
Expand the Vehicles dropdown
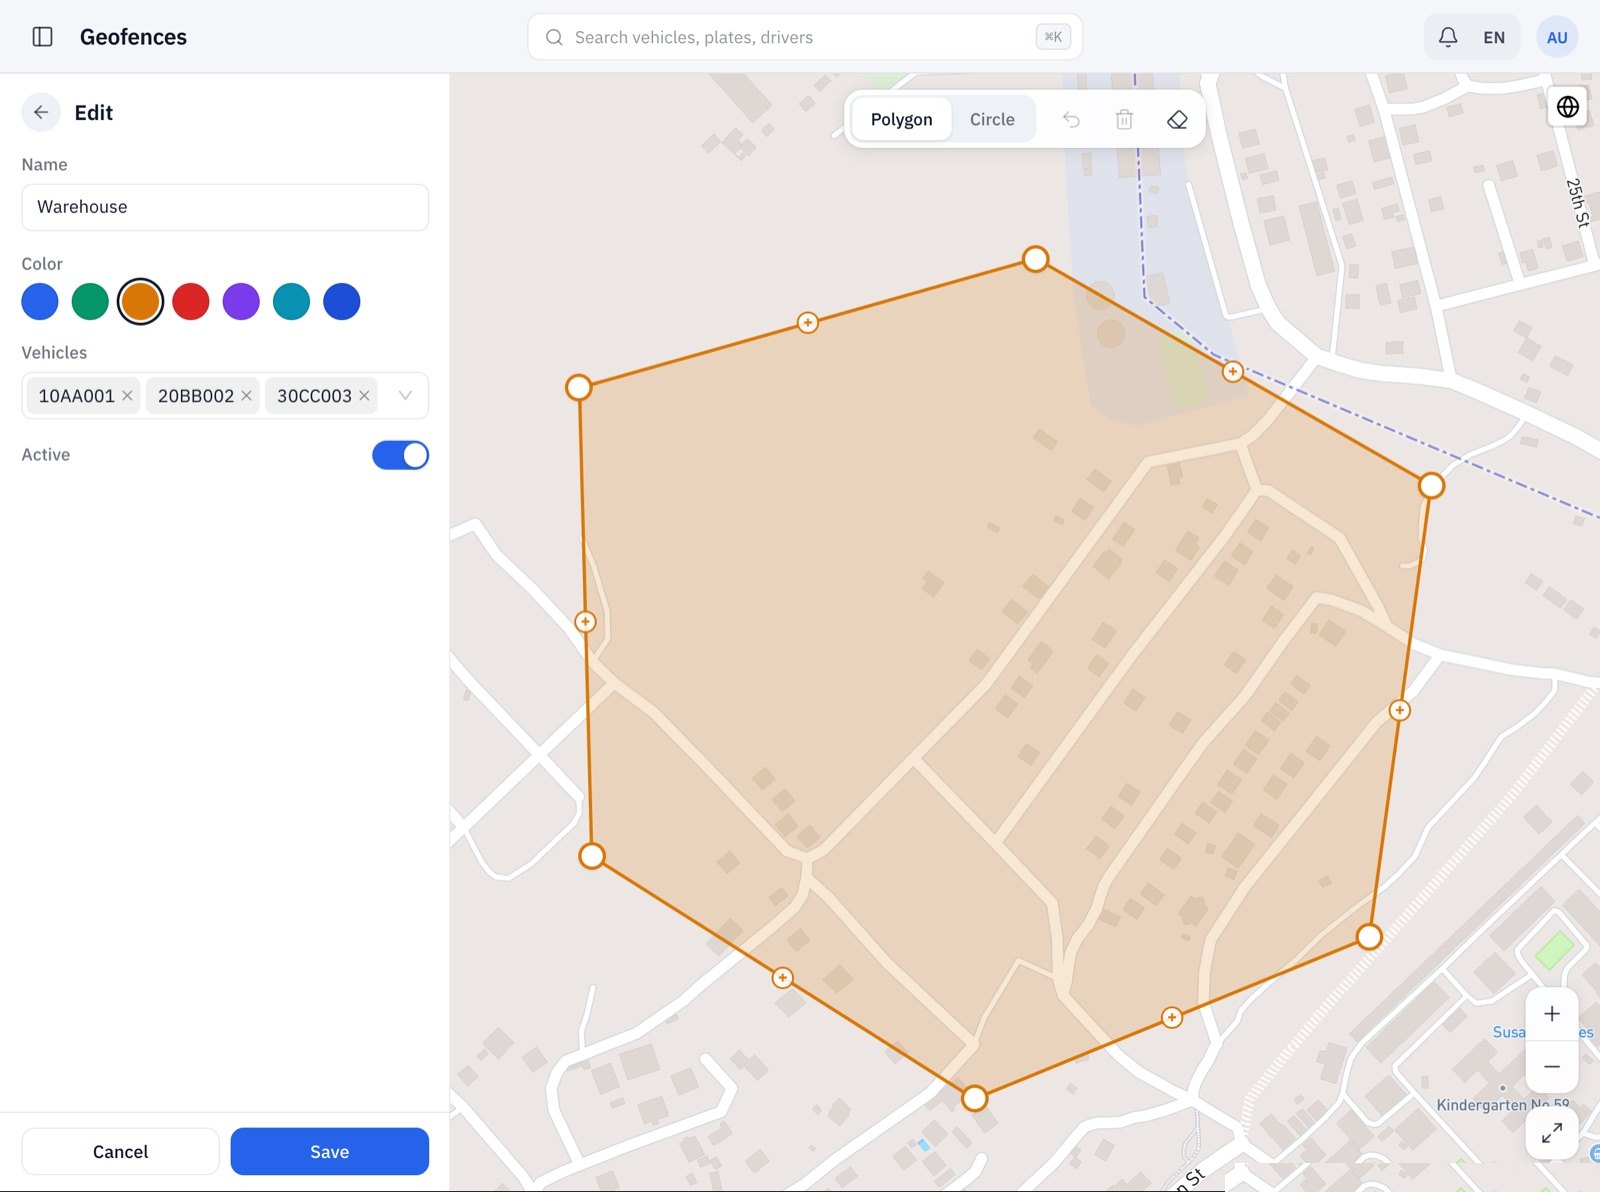pos(405,396)
